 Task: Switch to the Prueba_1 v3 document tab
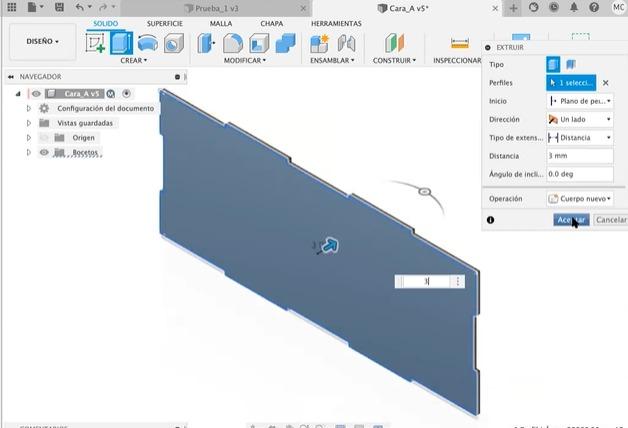pyautogui.click(x=217, y=8)
